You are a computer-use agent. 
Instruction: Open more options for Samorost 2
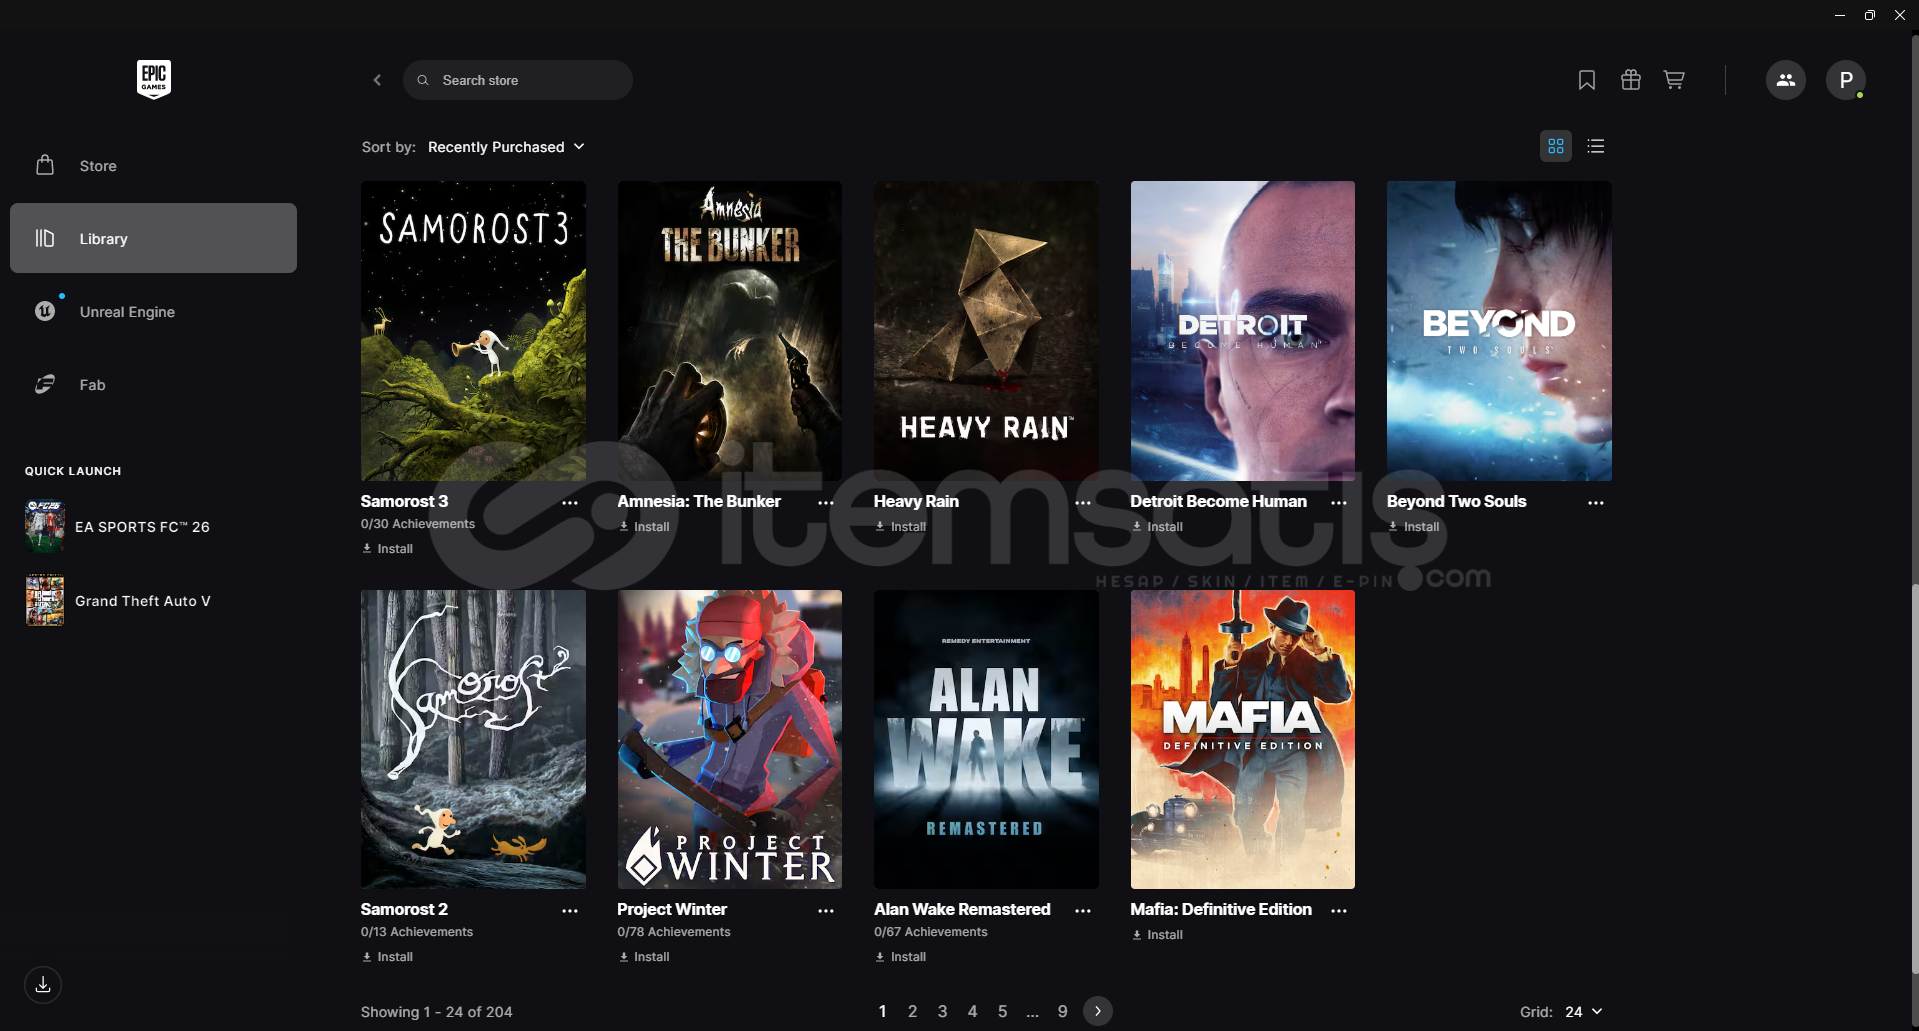570,911
